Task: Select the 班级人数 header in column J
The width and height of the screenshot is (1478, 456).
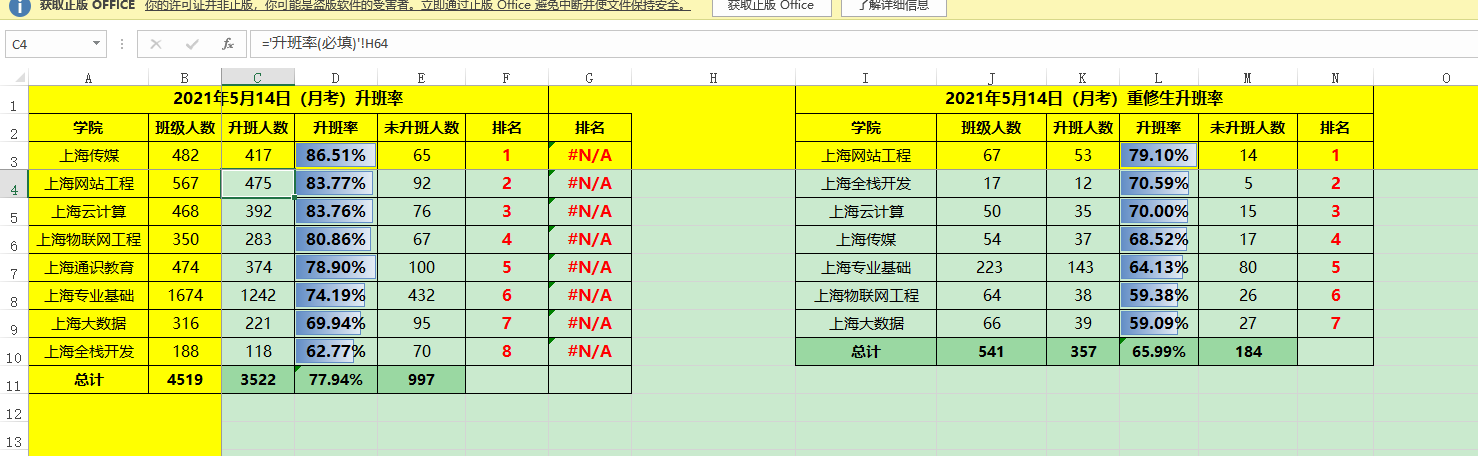Action: pyautogui.click(x=991, y=128)
